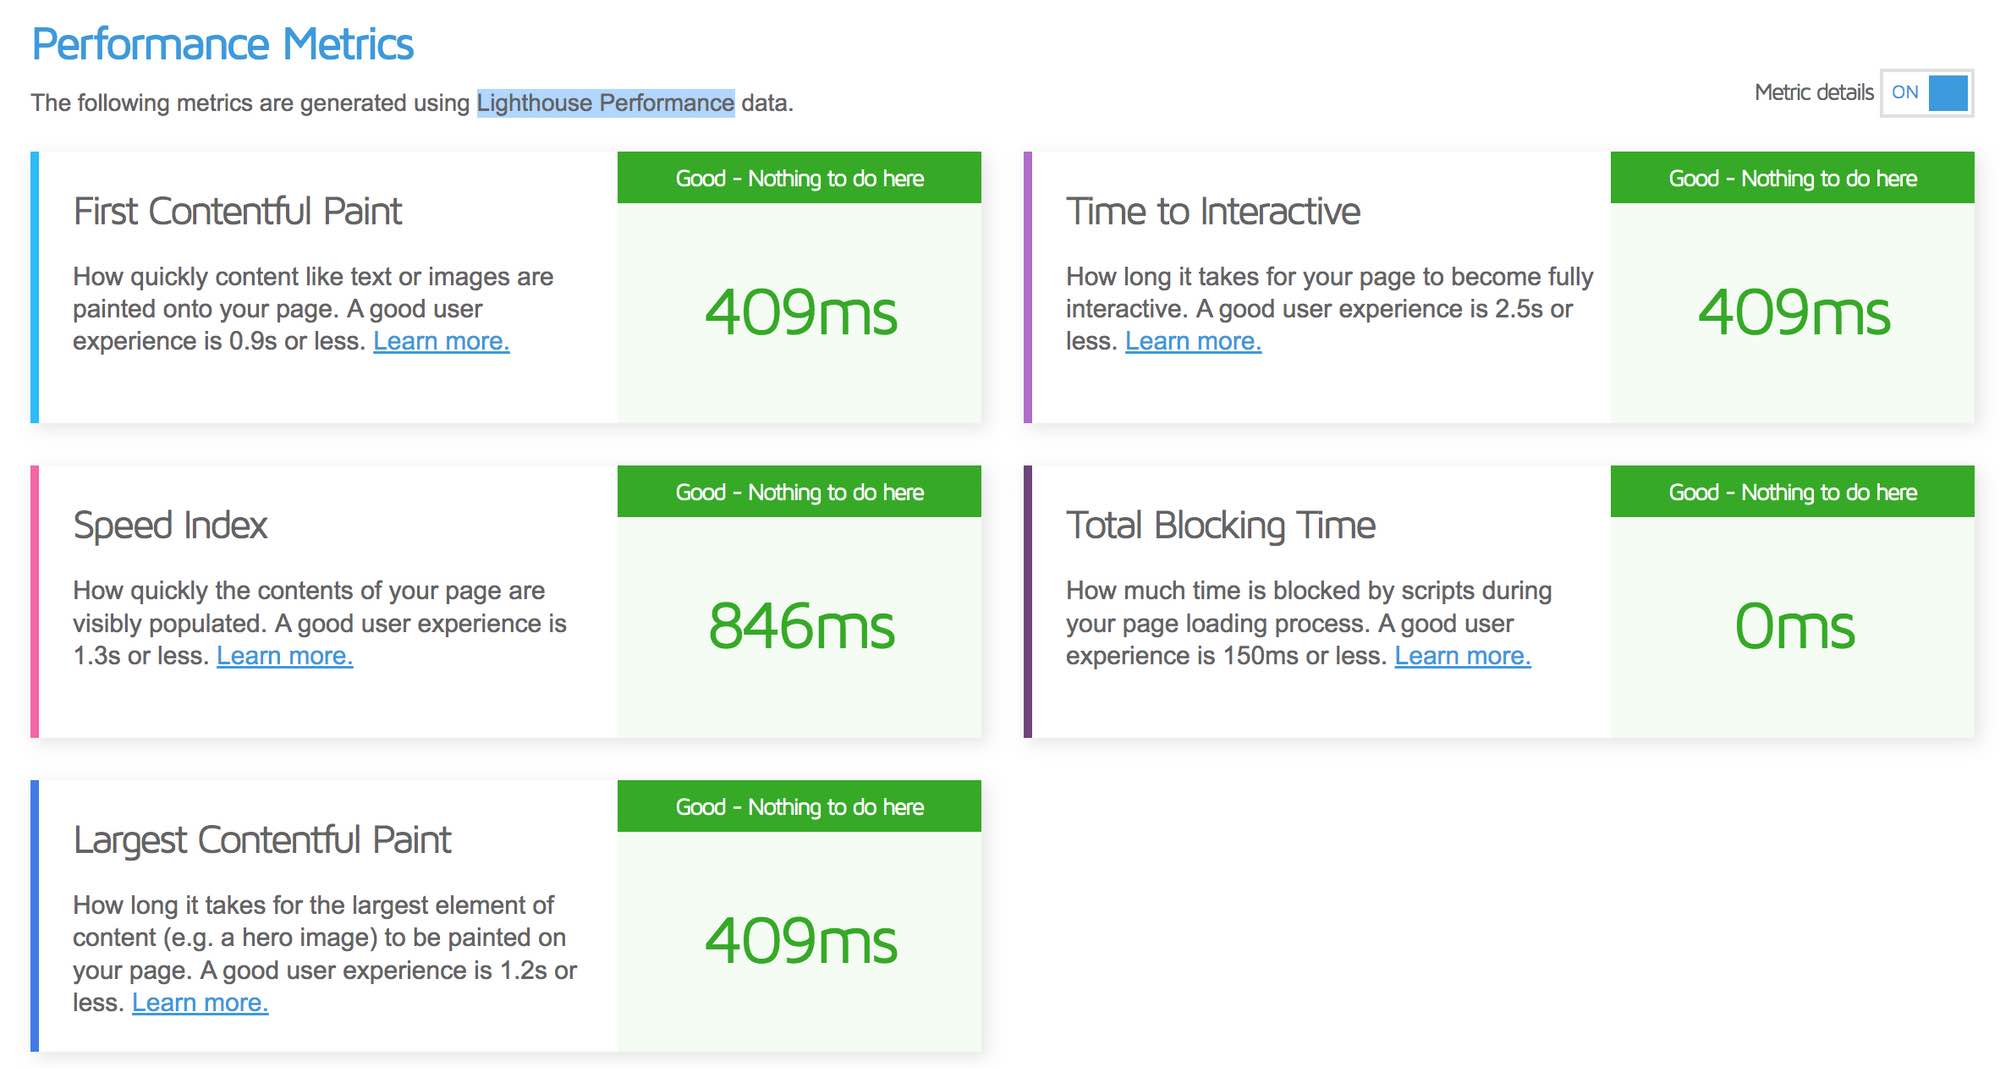Click the green Good banner above Speed Index score
2000x1068 pixels.
pos(799,492)
